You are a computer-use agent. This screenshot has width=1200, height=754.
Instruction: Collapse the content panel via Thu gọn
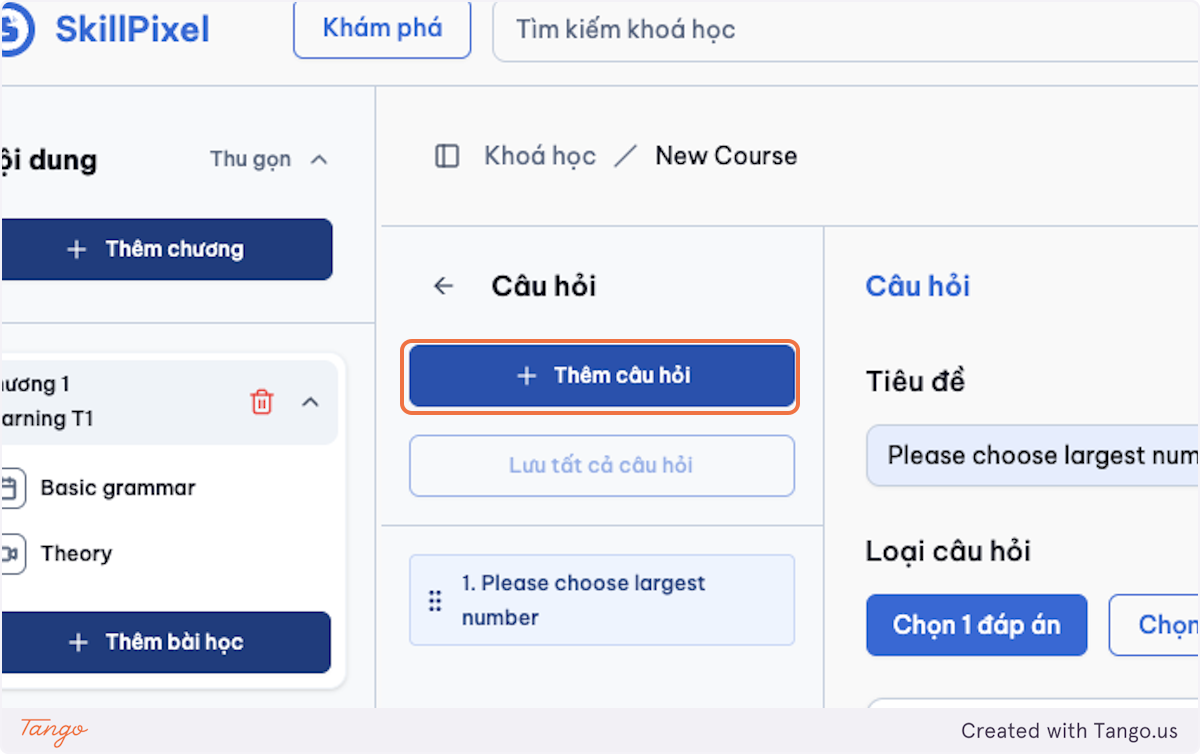click(269, 159)
